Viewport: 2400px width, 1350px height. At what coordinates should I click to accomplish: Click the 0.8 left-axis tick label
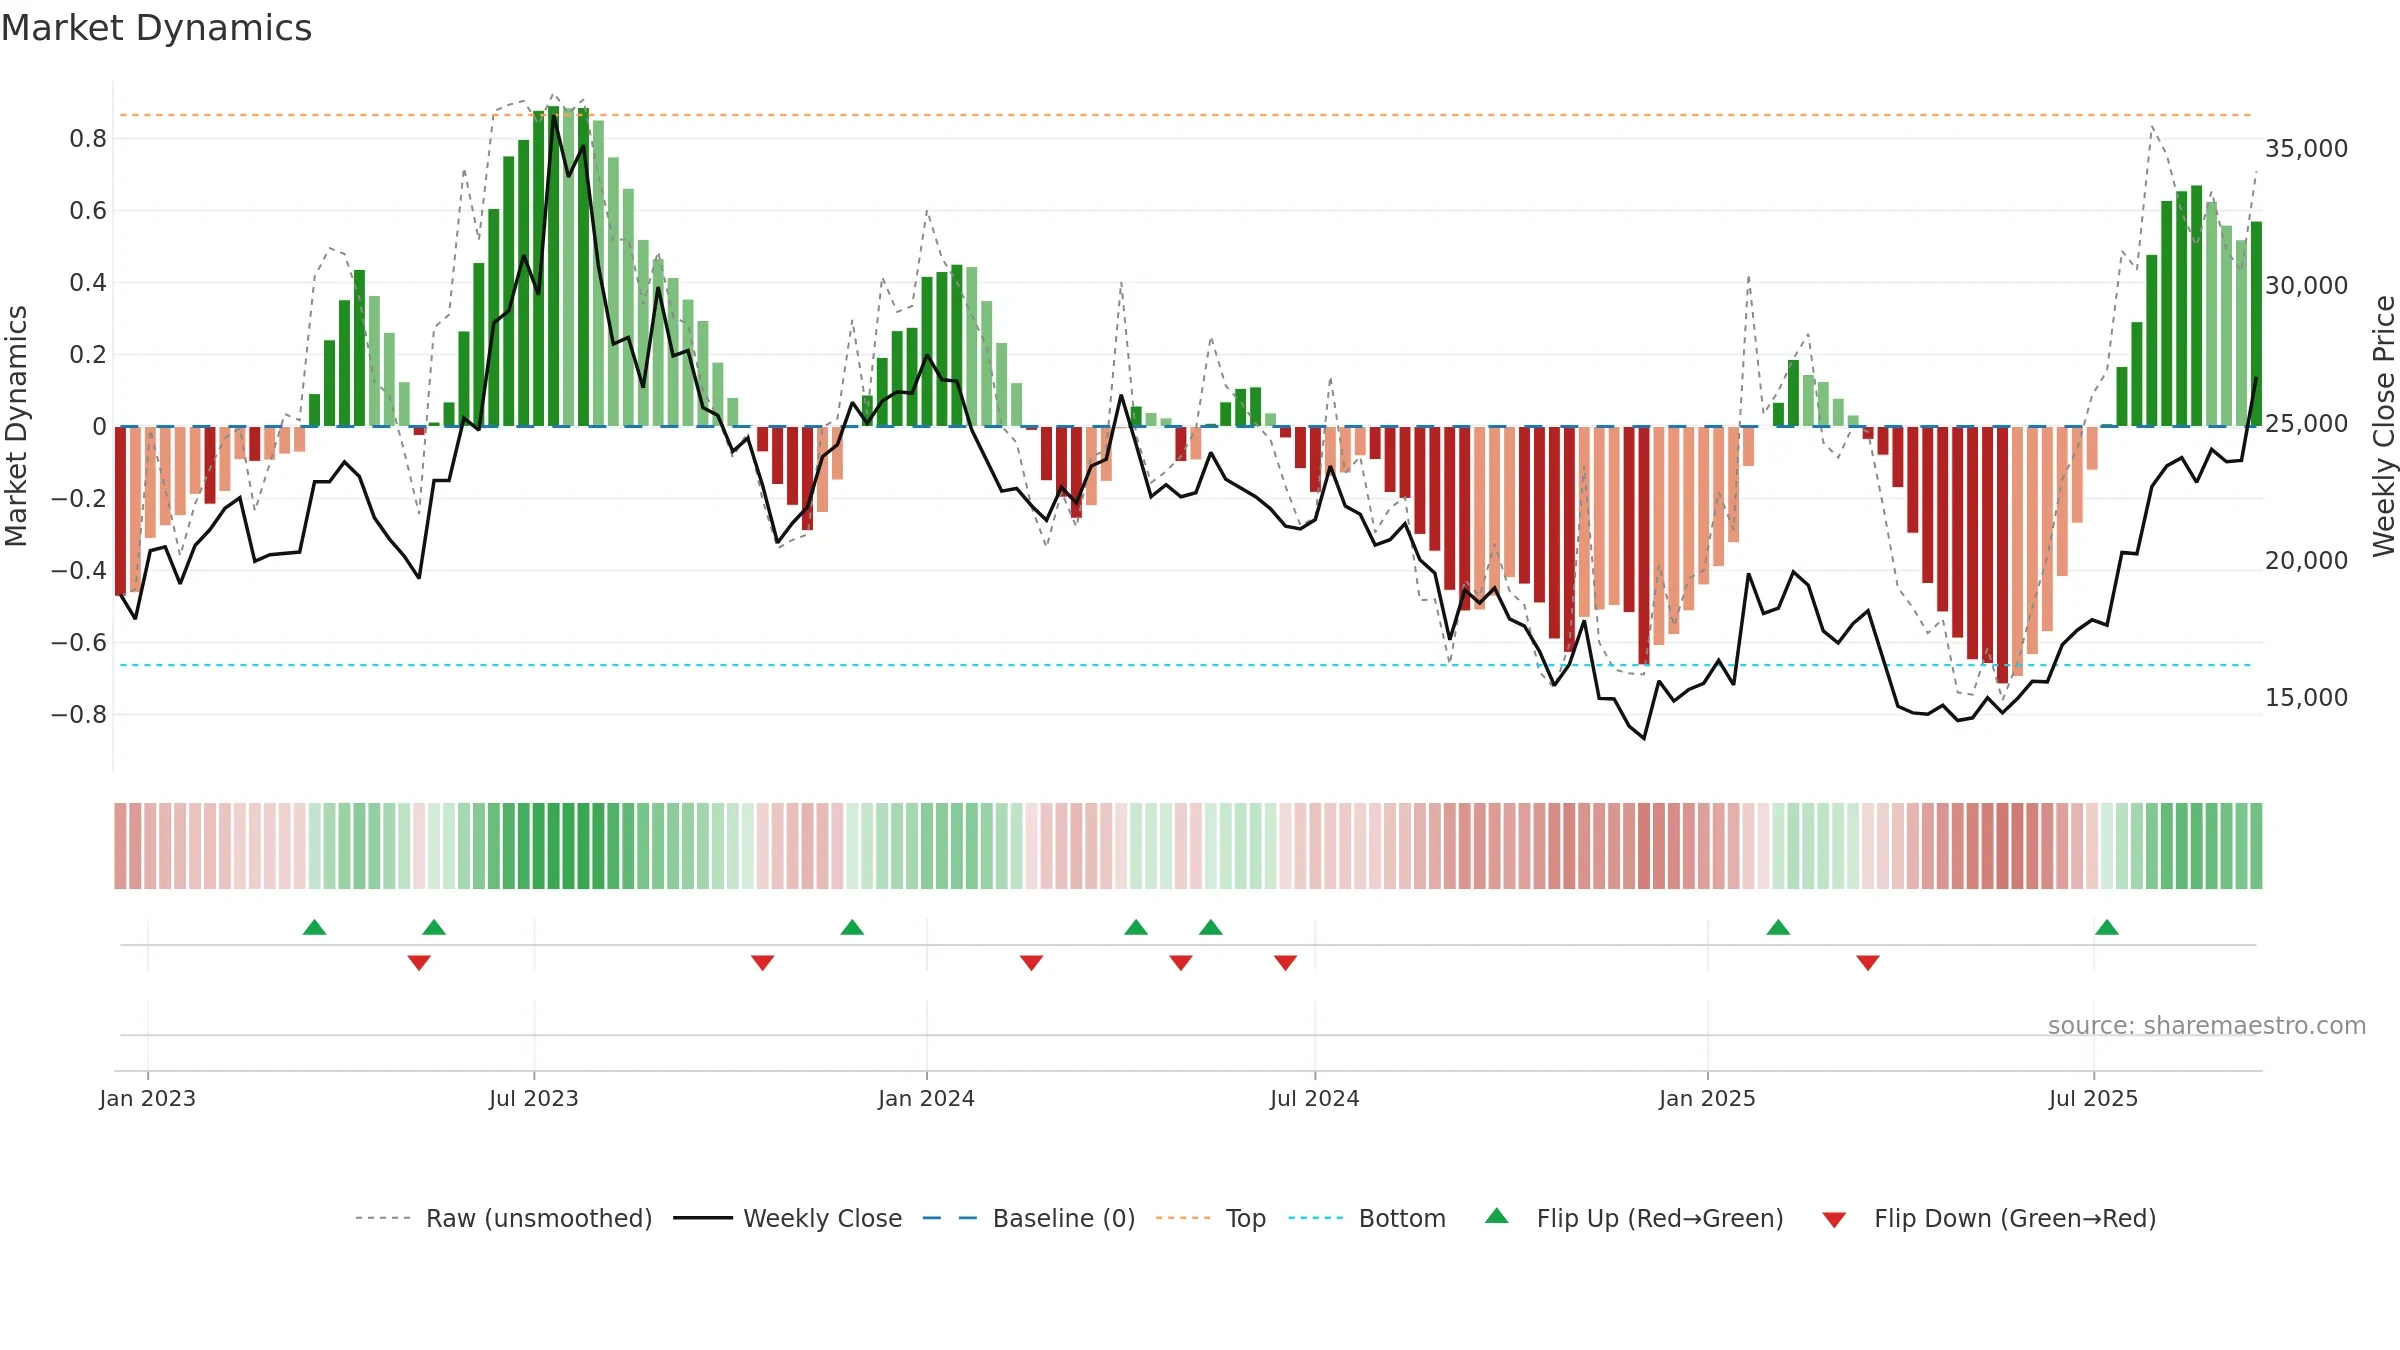pos(88,138)
